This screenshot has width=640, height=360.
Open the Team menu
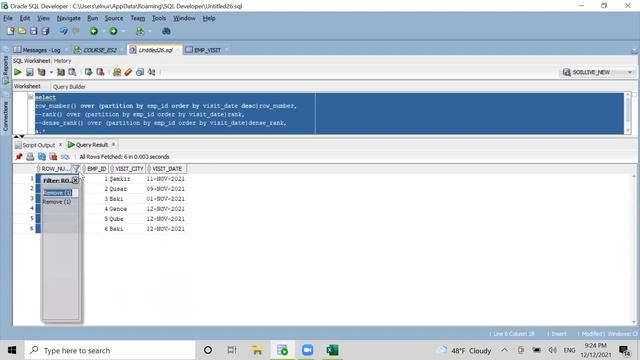pyautogui.click(x=138, y=18)
